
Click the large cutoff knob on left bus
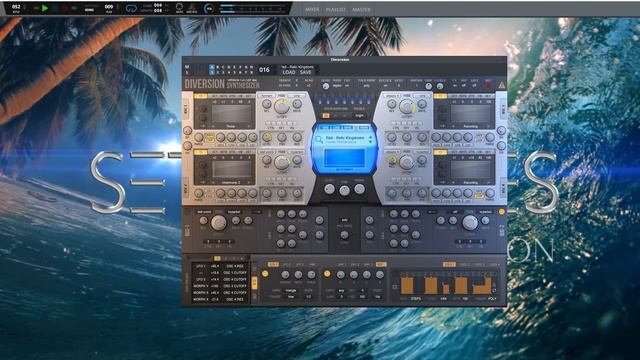pyautogui.click(x=218, y=222)
